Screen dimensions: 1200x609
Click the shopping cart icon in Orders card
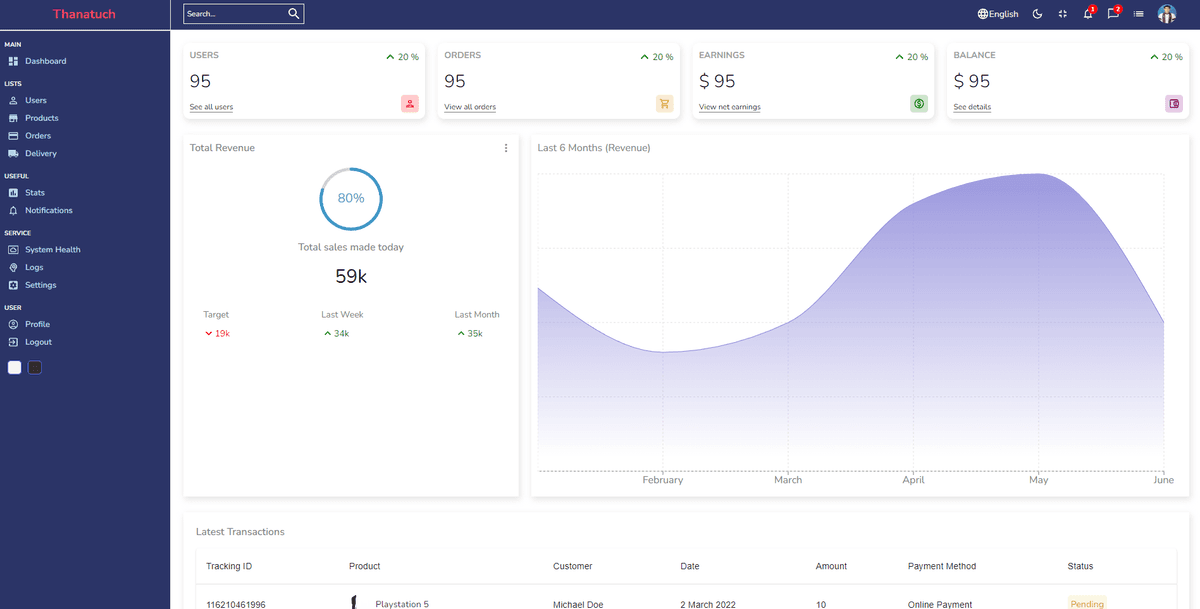point(664,103)
